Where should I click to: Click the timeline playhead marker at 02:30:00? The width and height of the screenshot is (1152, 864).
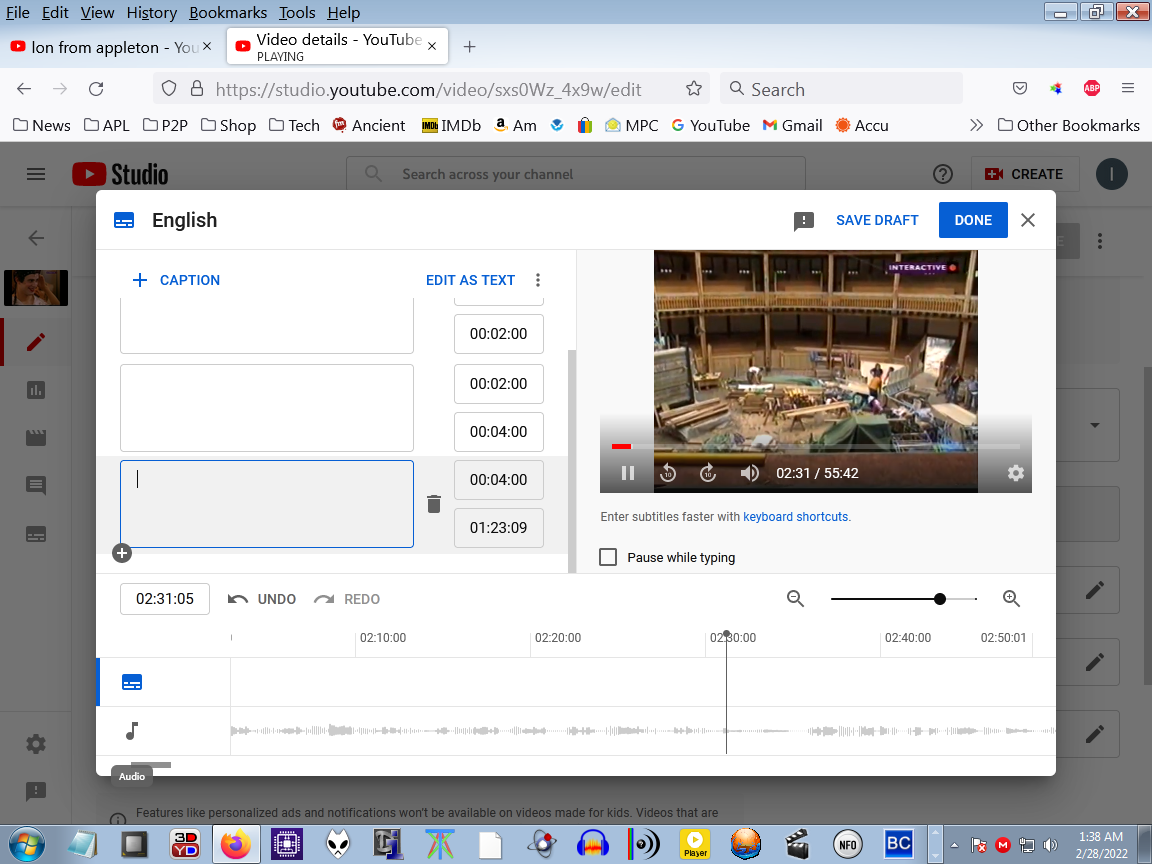coord(727,634)
